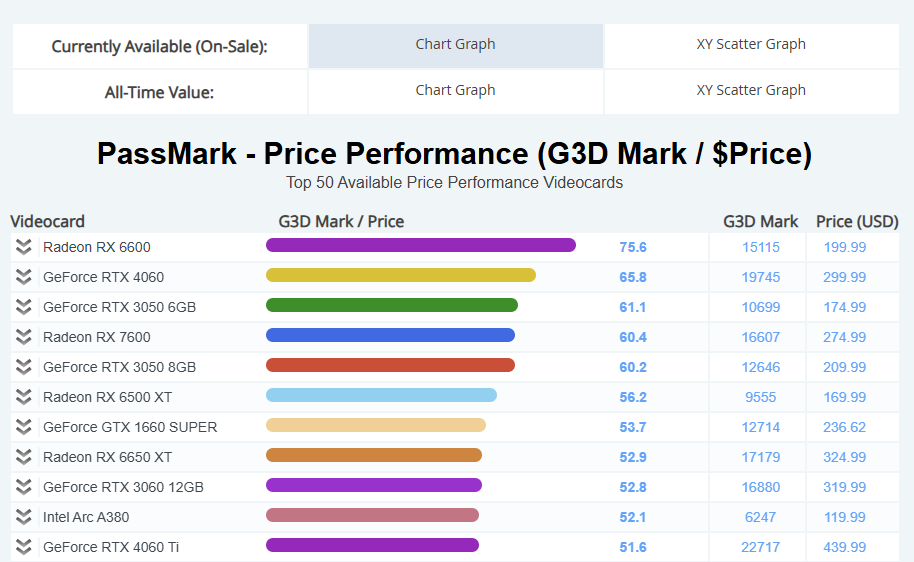Click G3D Mark score 22717 for RTX 4060 Ti
Image resolution: width=914 pixels, height=562 pixels.
pyautogui.click(x=761, y=547)
